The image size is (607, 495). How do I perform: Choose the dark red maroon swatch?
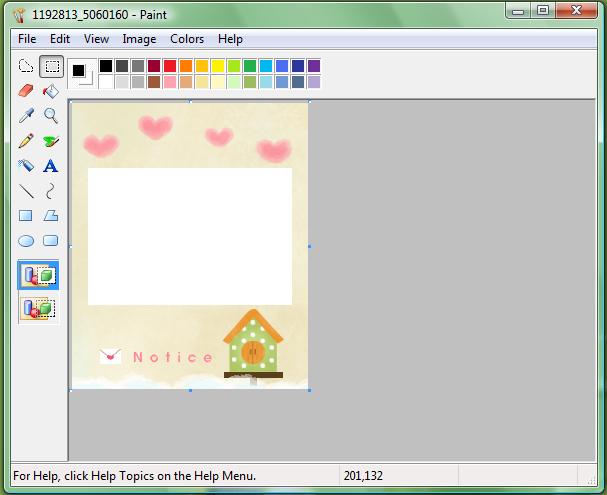click(154, 66)
